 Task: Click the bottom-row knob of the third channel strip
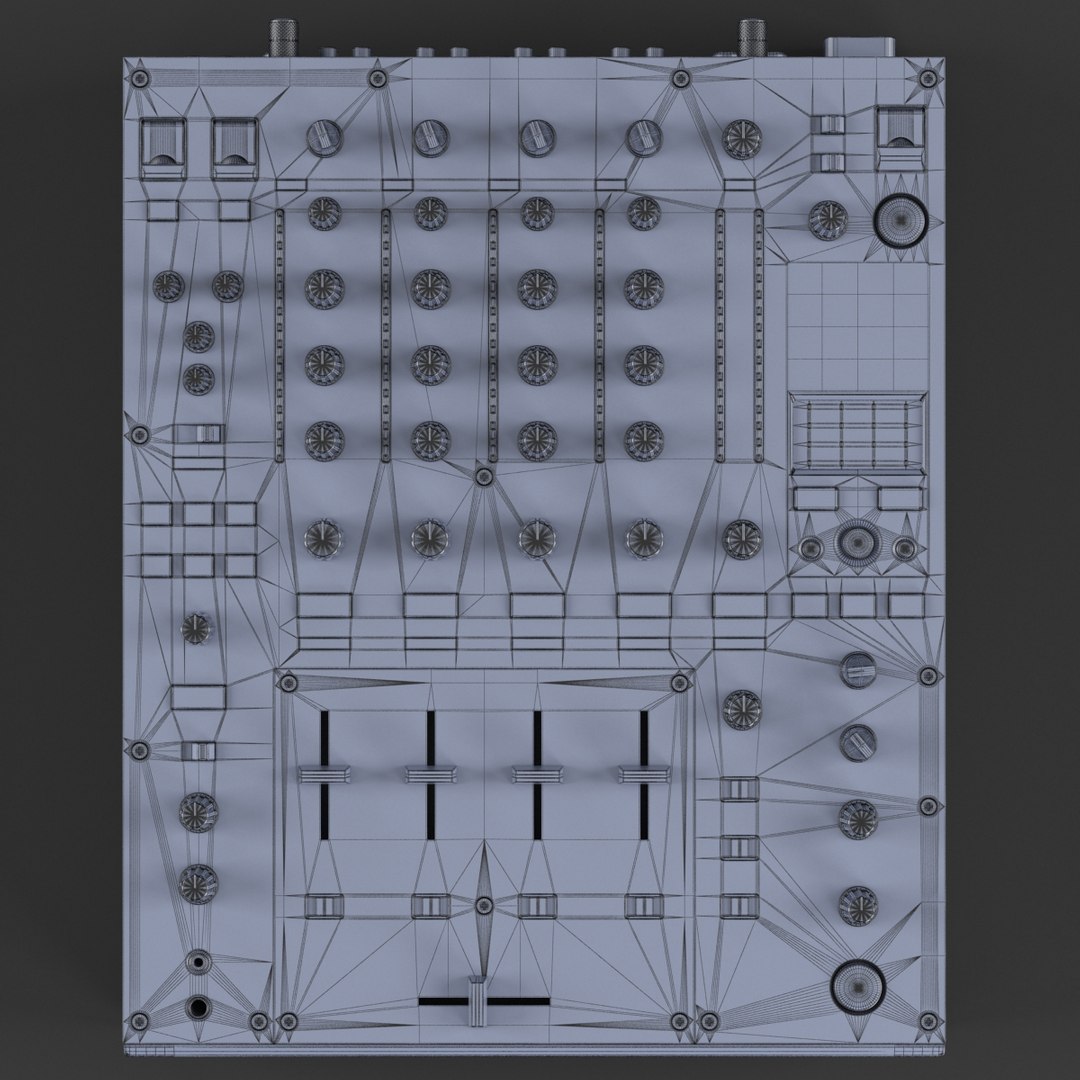[x=537, y=539]
